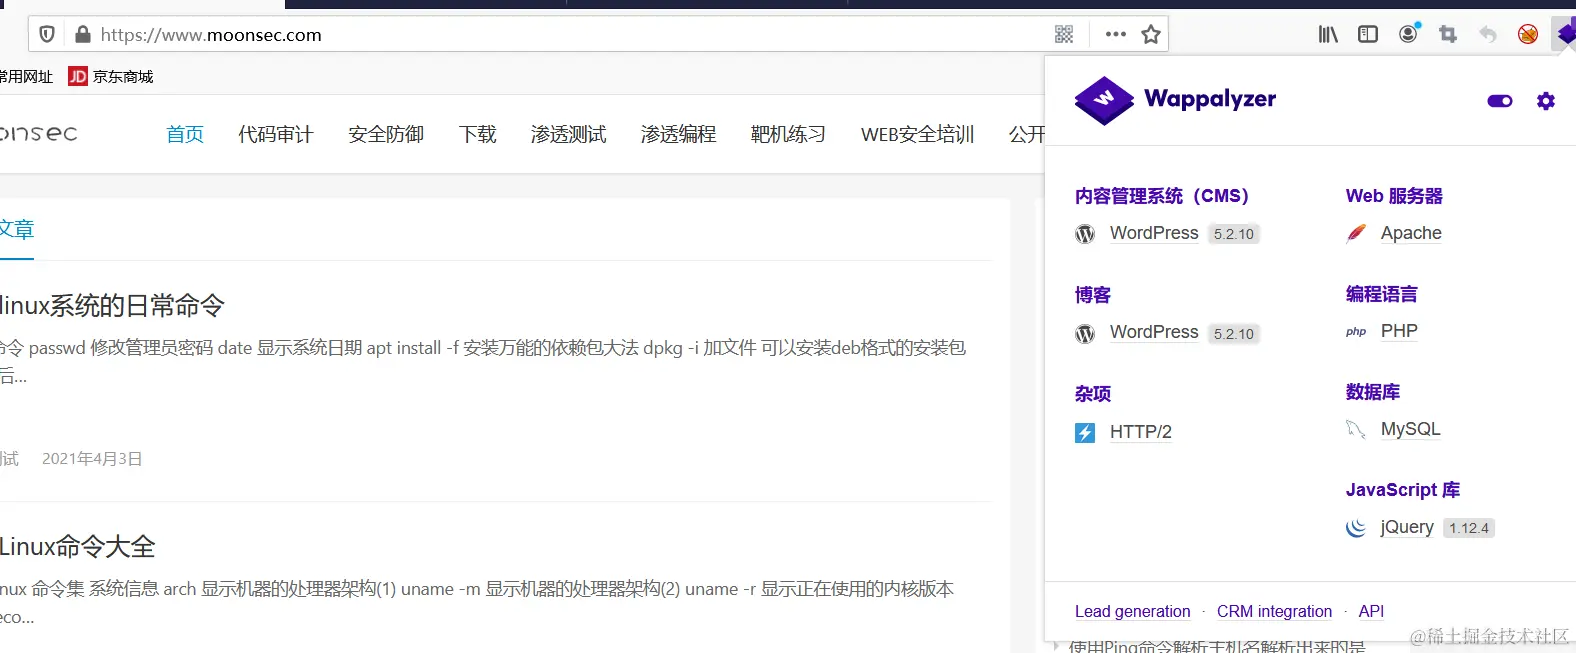Click the Wappalyzer diamond logo

(1104, 100)
